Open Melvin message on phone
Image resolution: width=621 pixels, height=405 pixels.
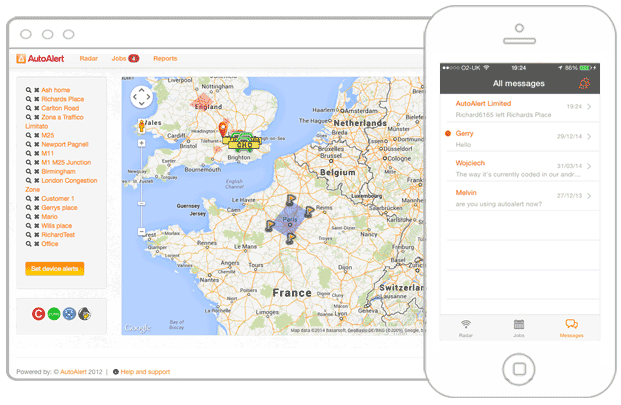520,198
